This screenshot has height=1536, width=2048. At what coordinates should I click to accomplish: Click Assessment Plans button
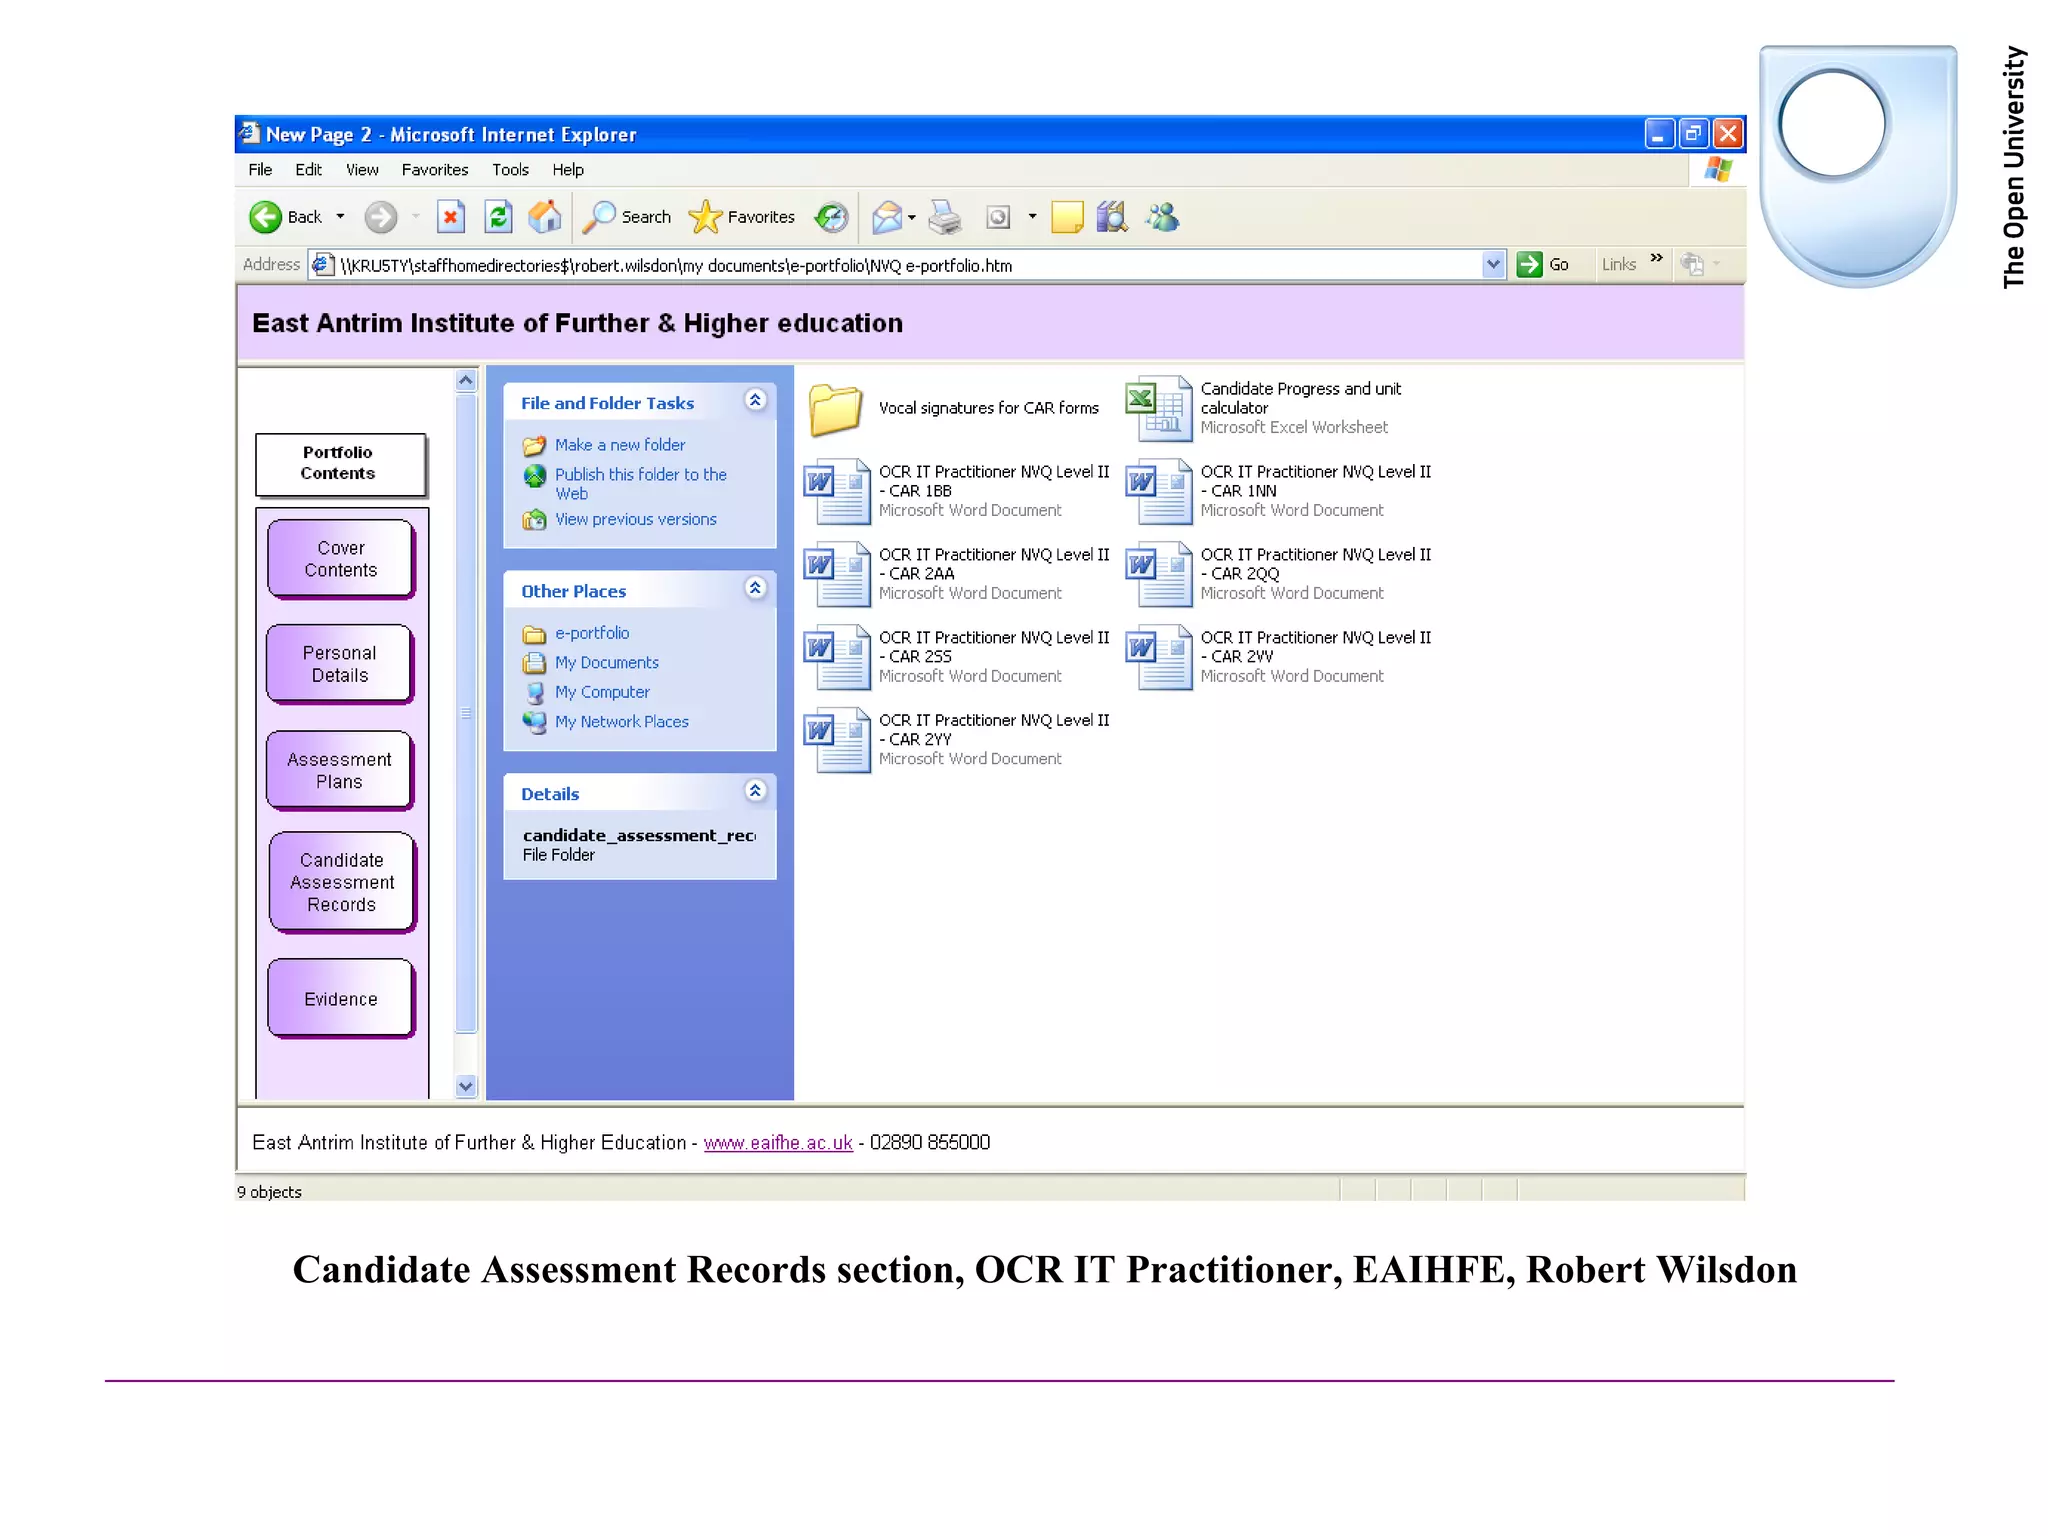[x=340, y=771]
